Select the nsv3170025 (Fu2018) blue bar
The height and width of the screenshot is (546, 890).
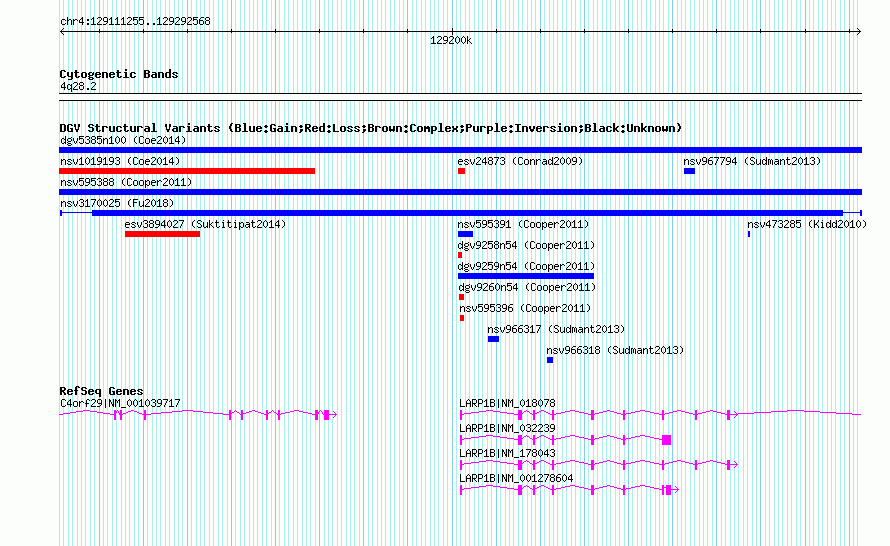coord(460,213)
